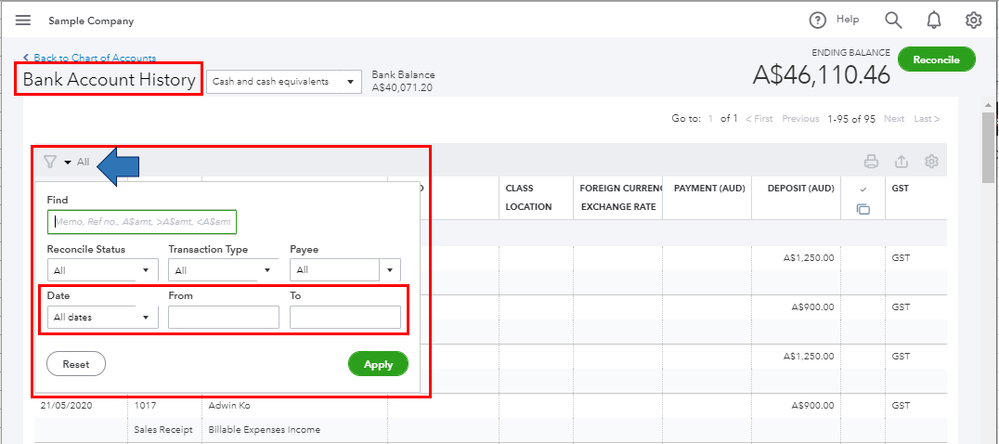Open the Date range dropdown
999x444 pixels.
click(102, 318)
